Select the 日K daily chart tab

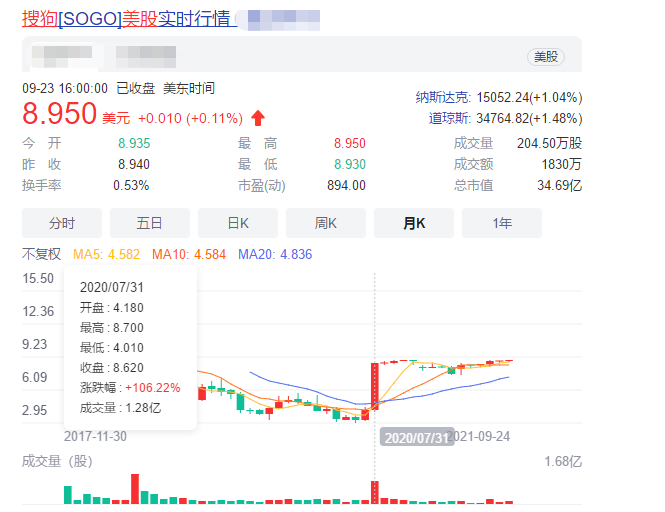238,223
